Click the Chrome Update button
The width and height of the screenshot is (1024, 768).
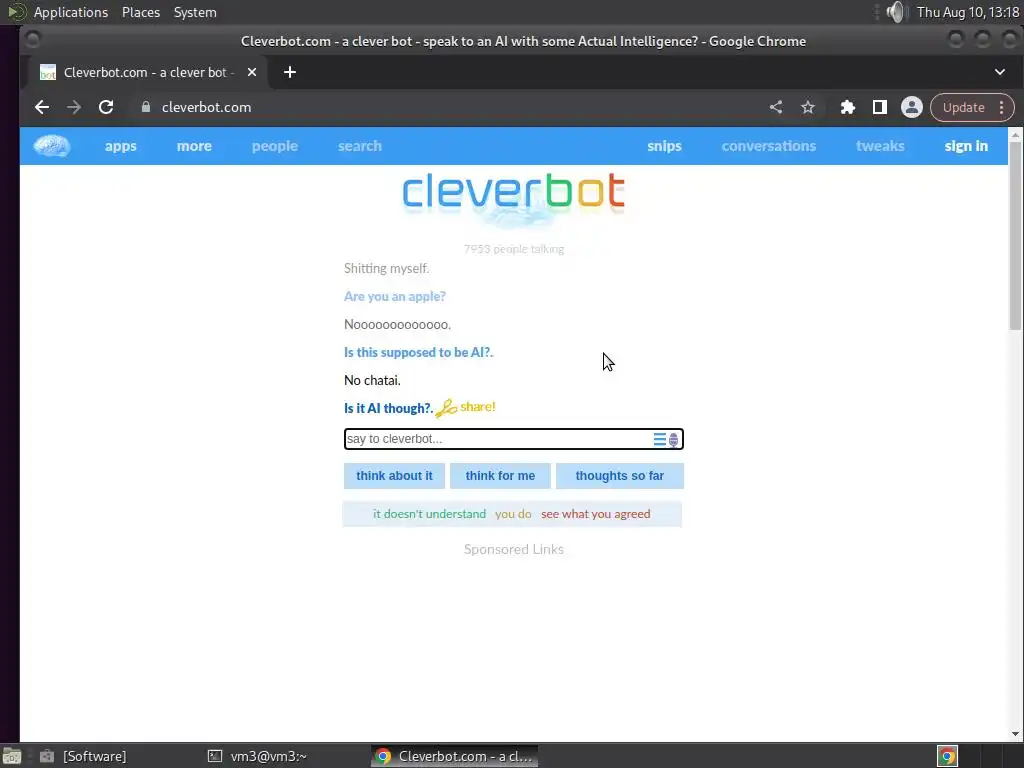click(963, 107)
